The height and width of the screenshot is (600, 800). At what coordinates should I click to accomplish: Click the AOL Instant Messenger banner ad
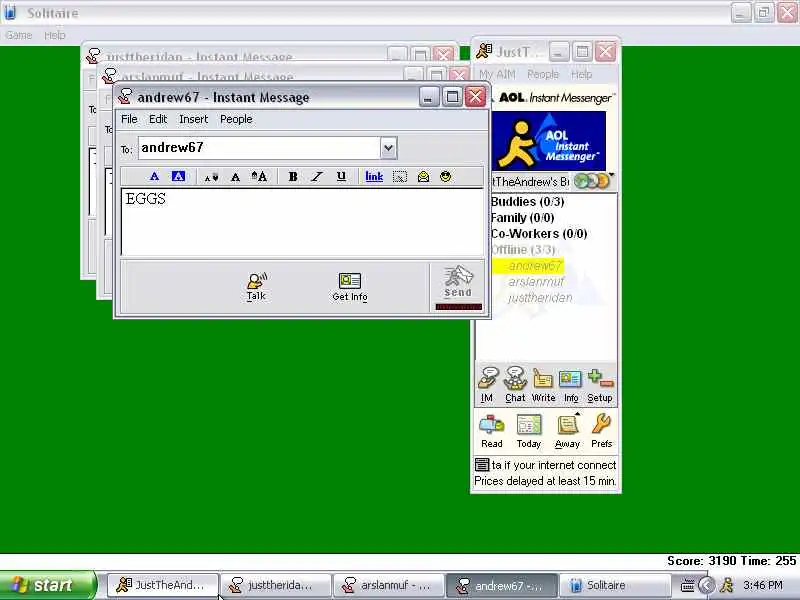coord(548,141)
